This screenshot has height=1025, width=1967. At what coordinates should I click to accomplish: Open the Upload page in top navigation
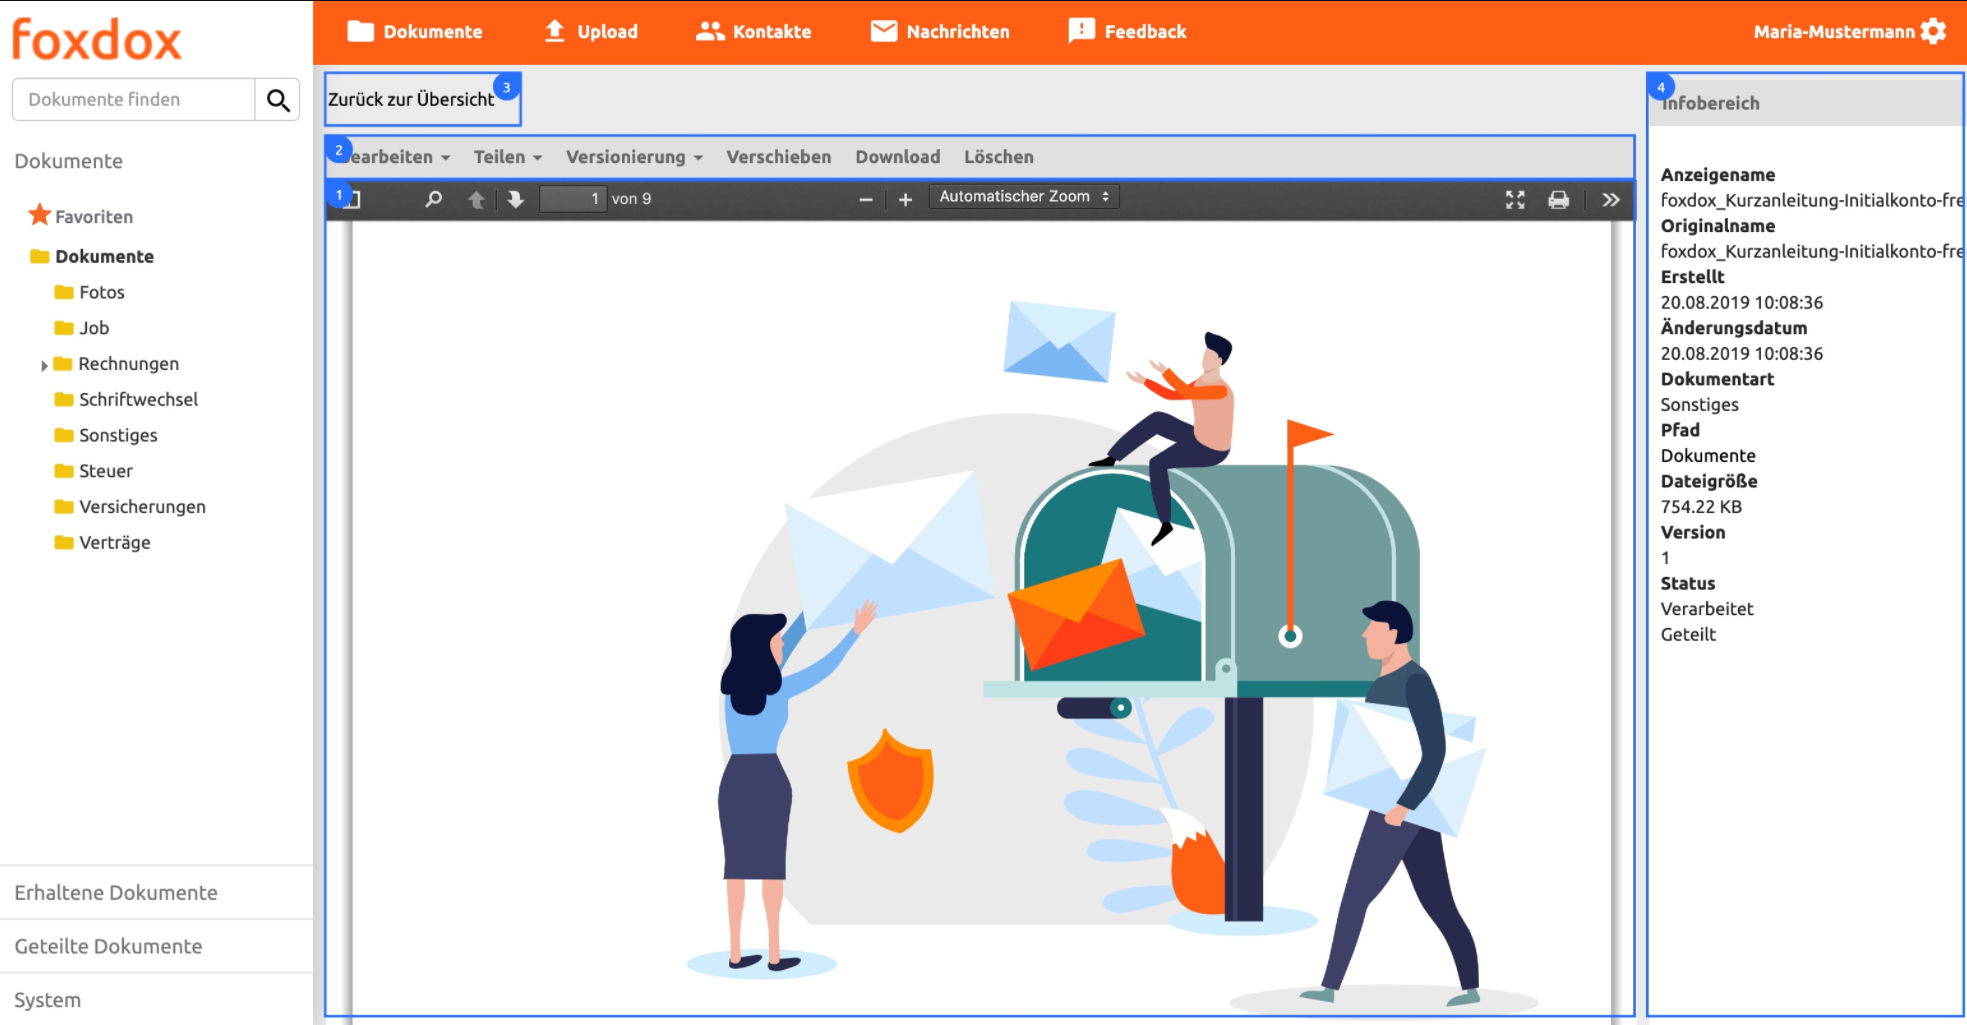(x=591, y=32)
